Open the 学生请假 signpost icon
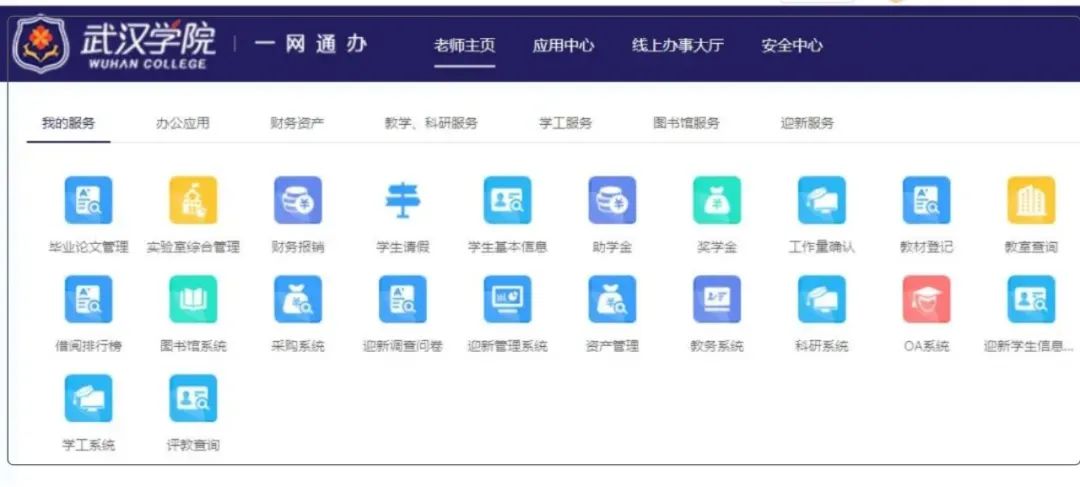 [x=403, y=201]
